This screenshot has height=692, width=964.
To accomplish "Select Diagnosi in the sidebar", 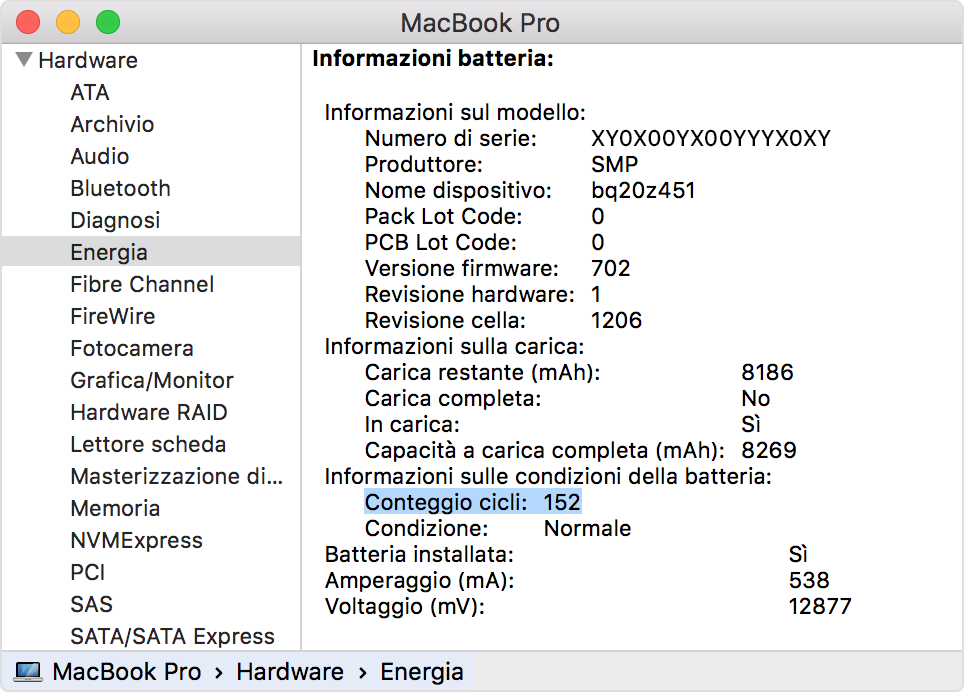I will pos(115,220).
